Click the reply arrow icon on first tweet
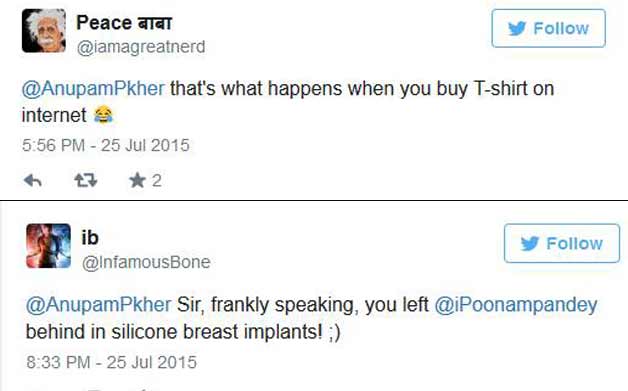This screenshot has height=391, width=628. tap(33, 181)
